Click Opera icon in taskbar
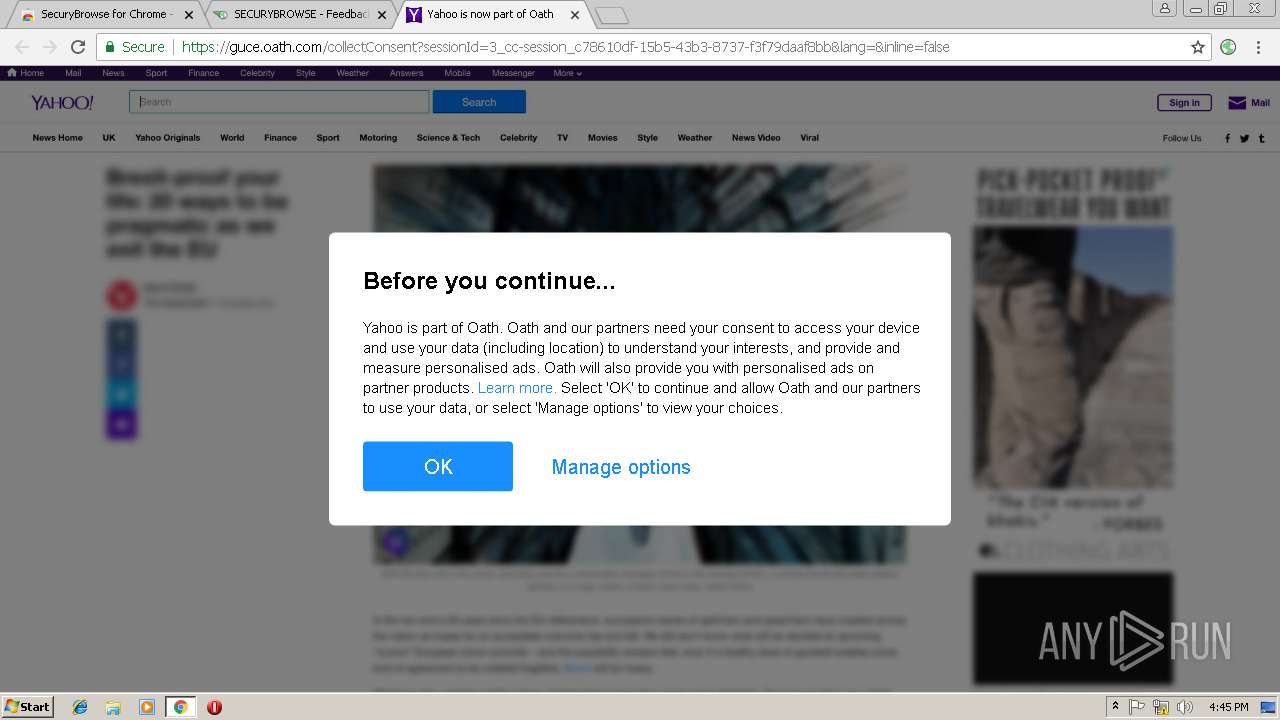 click(x=214, y=707)
